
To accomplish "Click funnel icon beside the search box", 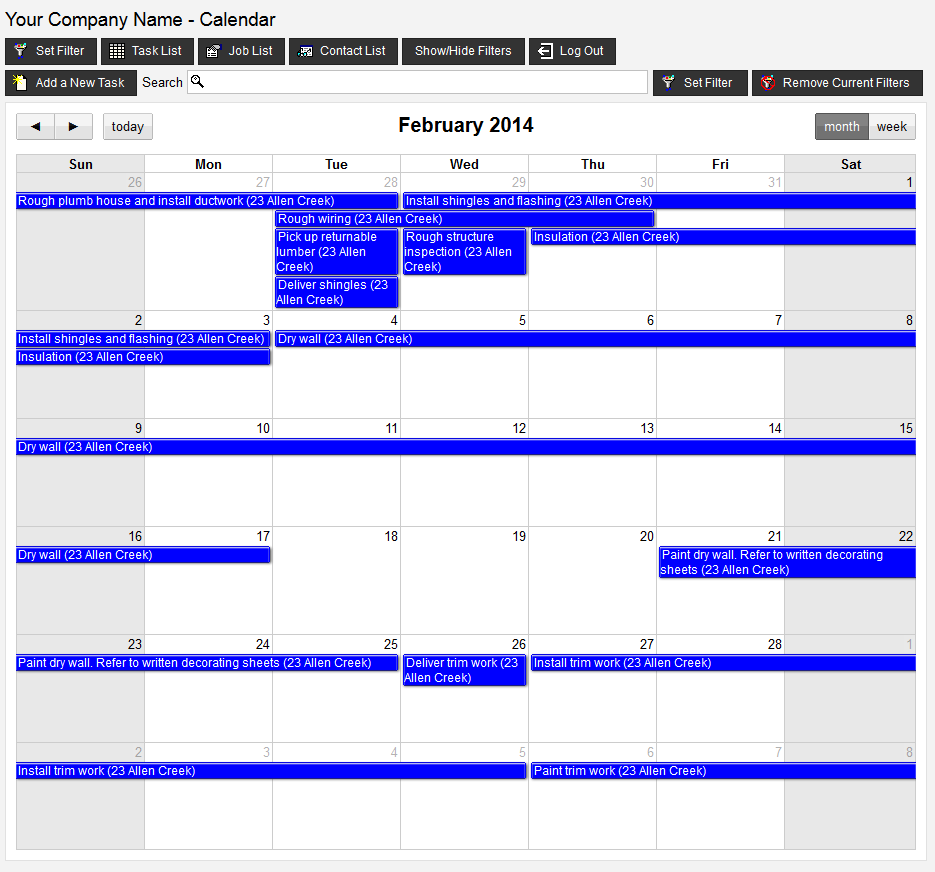I will click(668, 83).
